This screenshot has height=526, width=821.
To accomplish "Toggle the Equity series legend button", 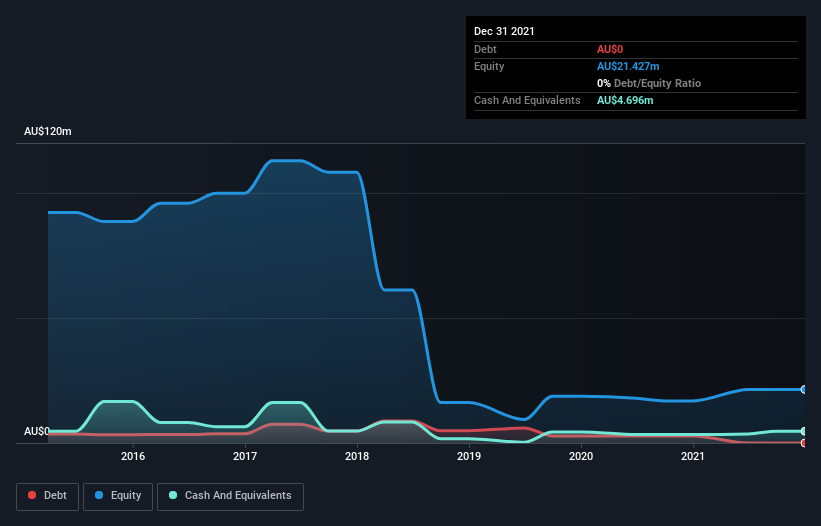I will (x=118, y=496).
